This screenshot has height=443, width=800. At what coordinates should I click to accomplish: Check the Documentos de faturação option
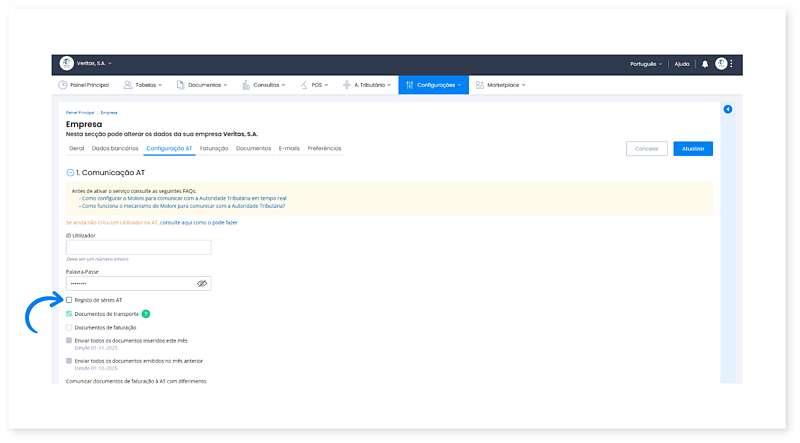pyautogui.click(x=69, y=327)
